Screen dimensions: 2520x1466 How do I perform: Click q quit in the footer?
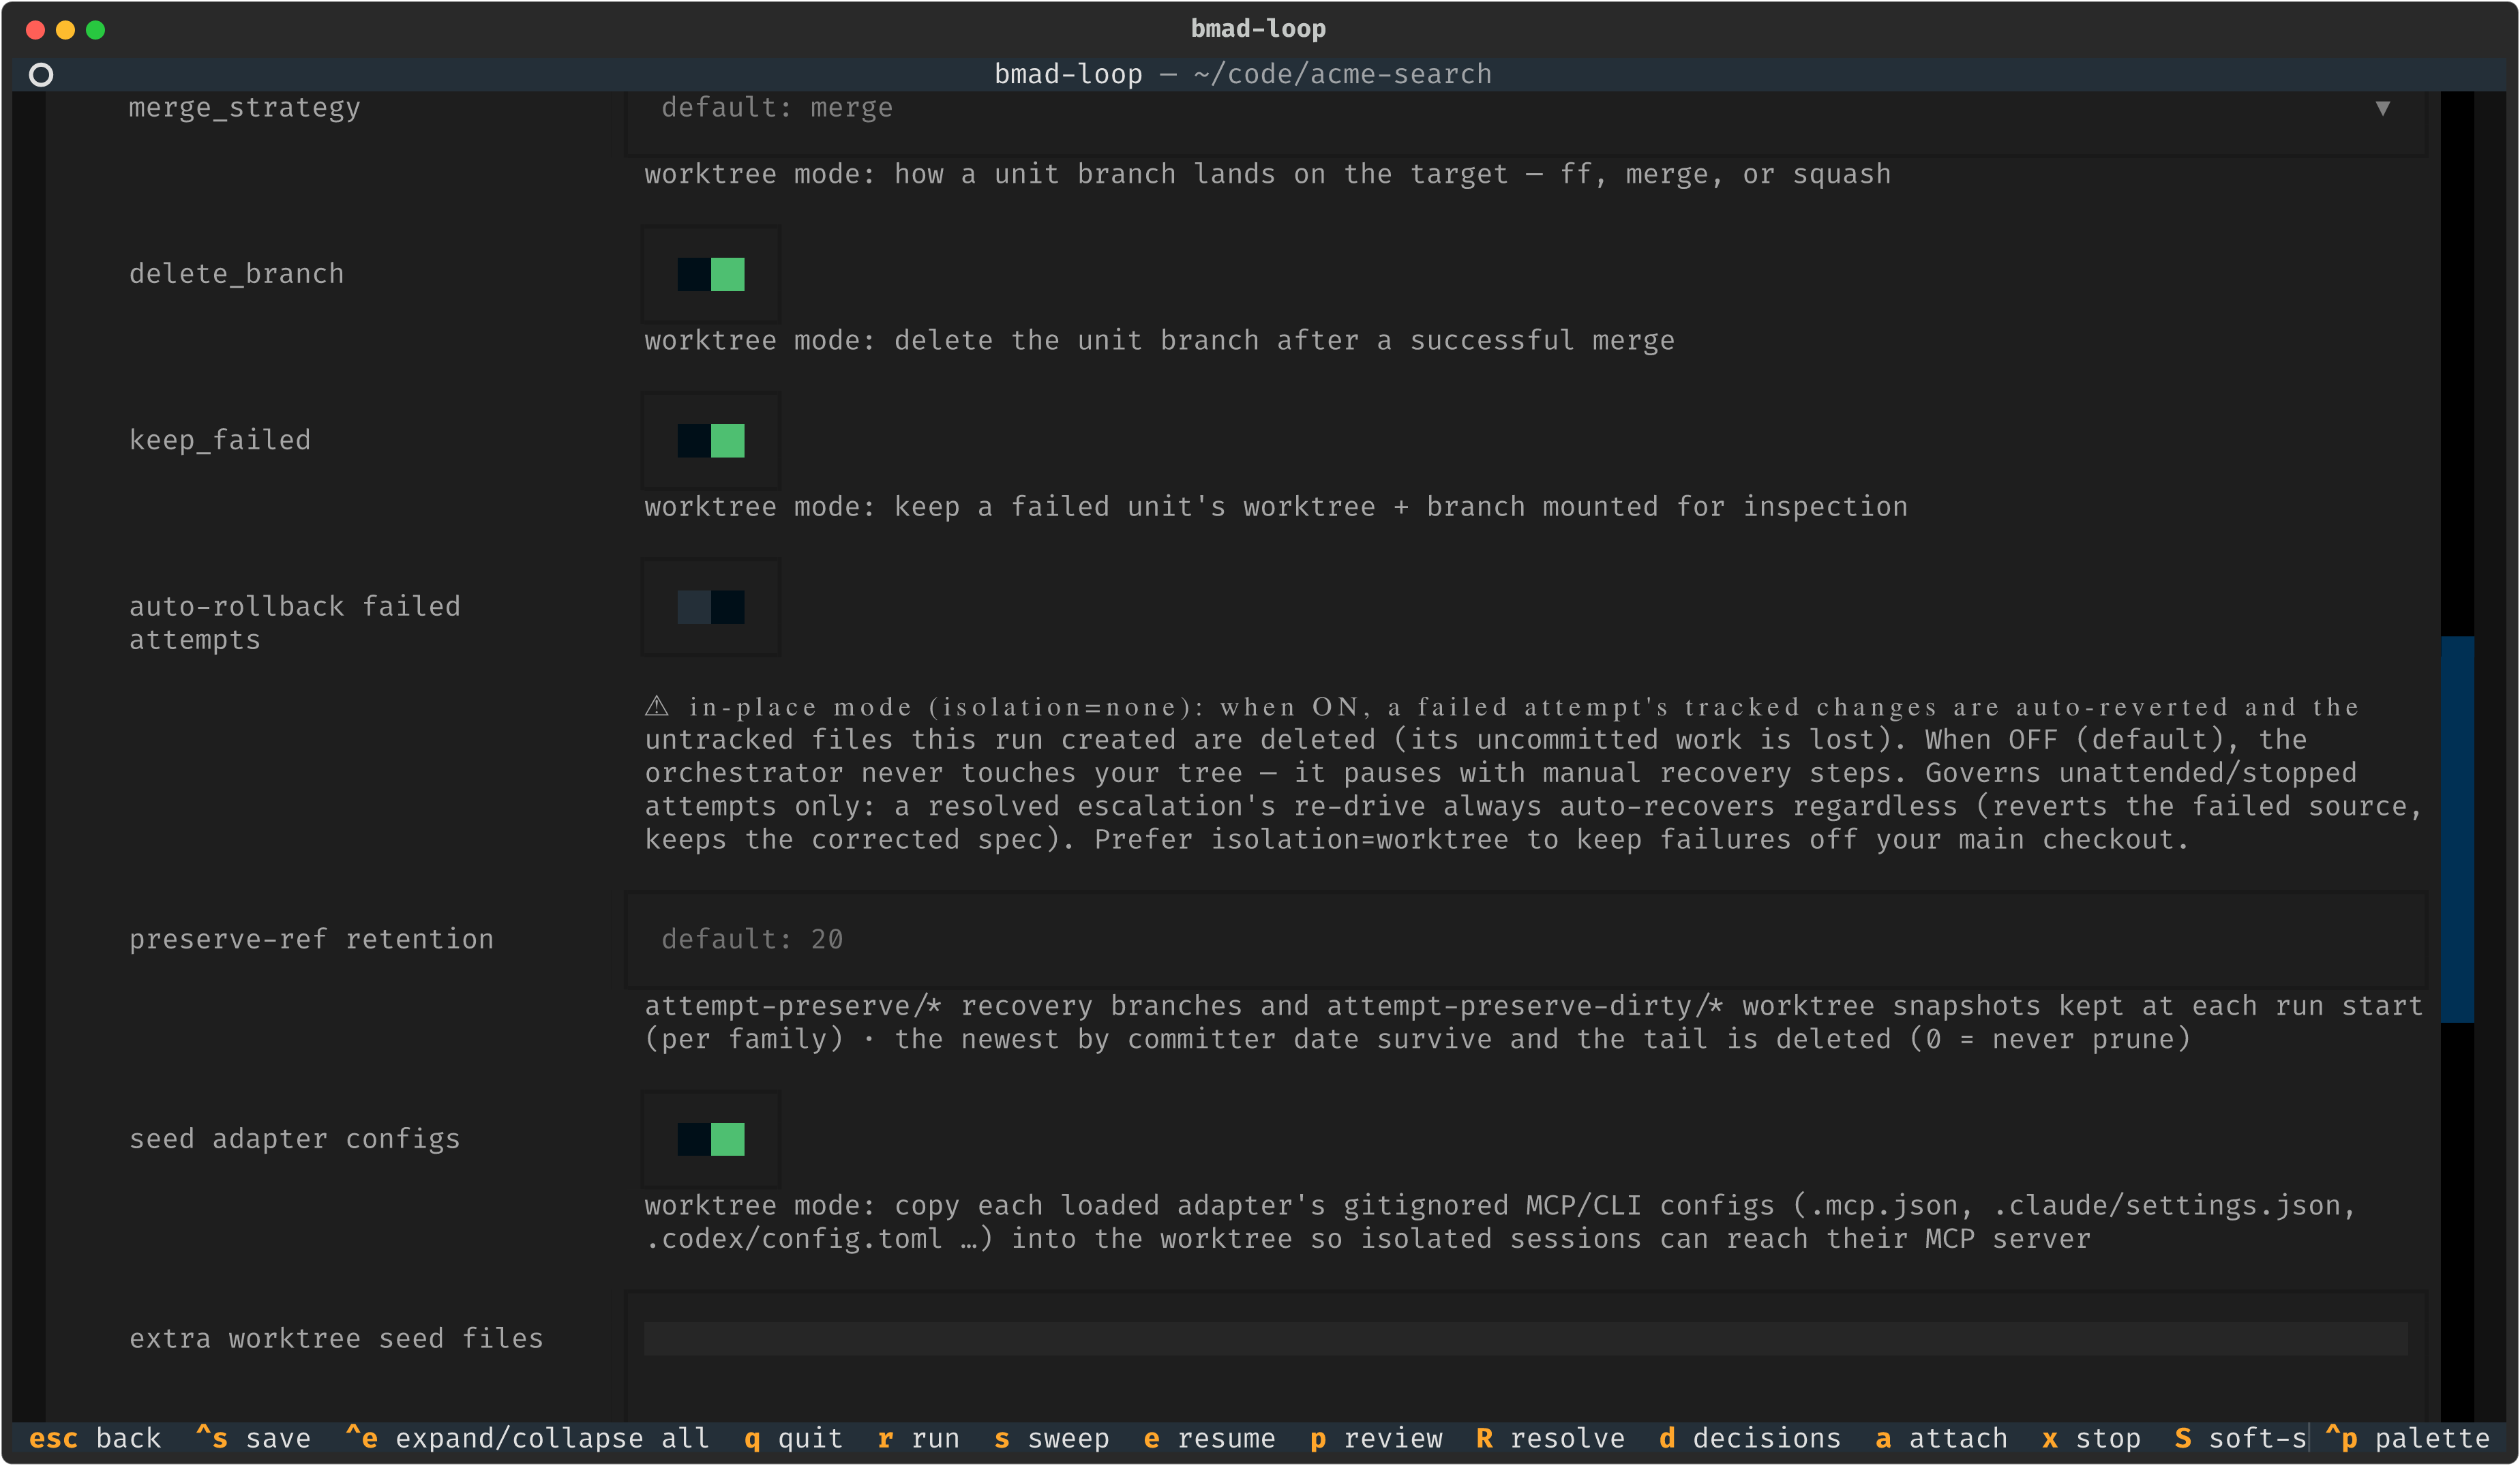click(x=793, y=1438)
